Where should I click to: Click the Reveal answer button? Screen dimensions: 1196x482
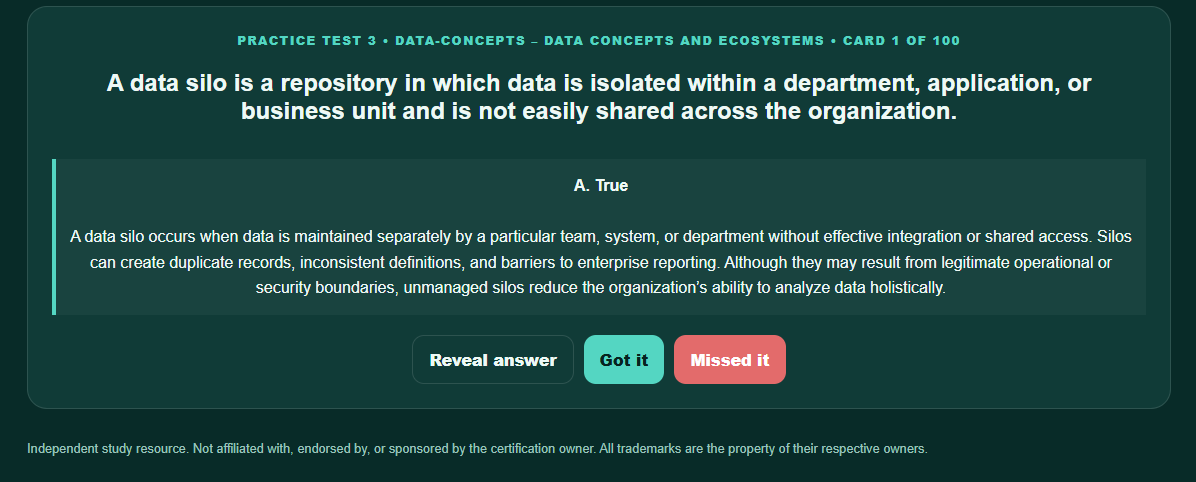[493, 359]
